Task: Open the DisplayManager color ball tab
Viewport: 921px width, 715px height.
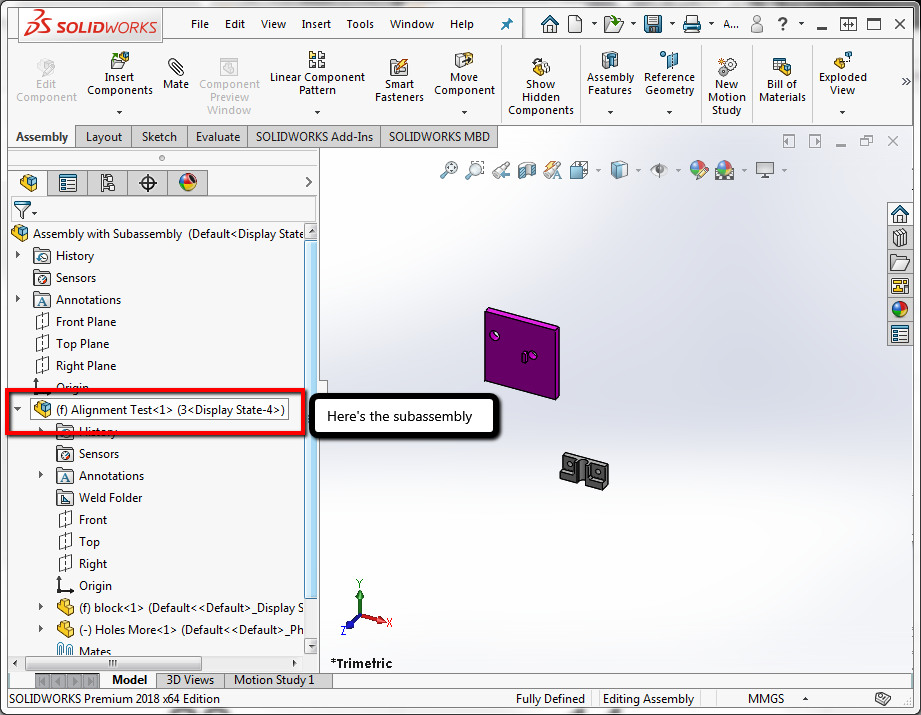Action: (187, 183)
